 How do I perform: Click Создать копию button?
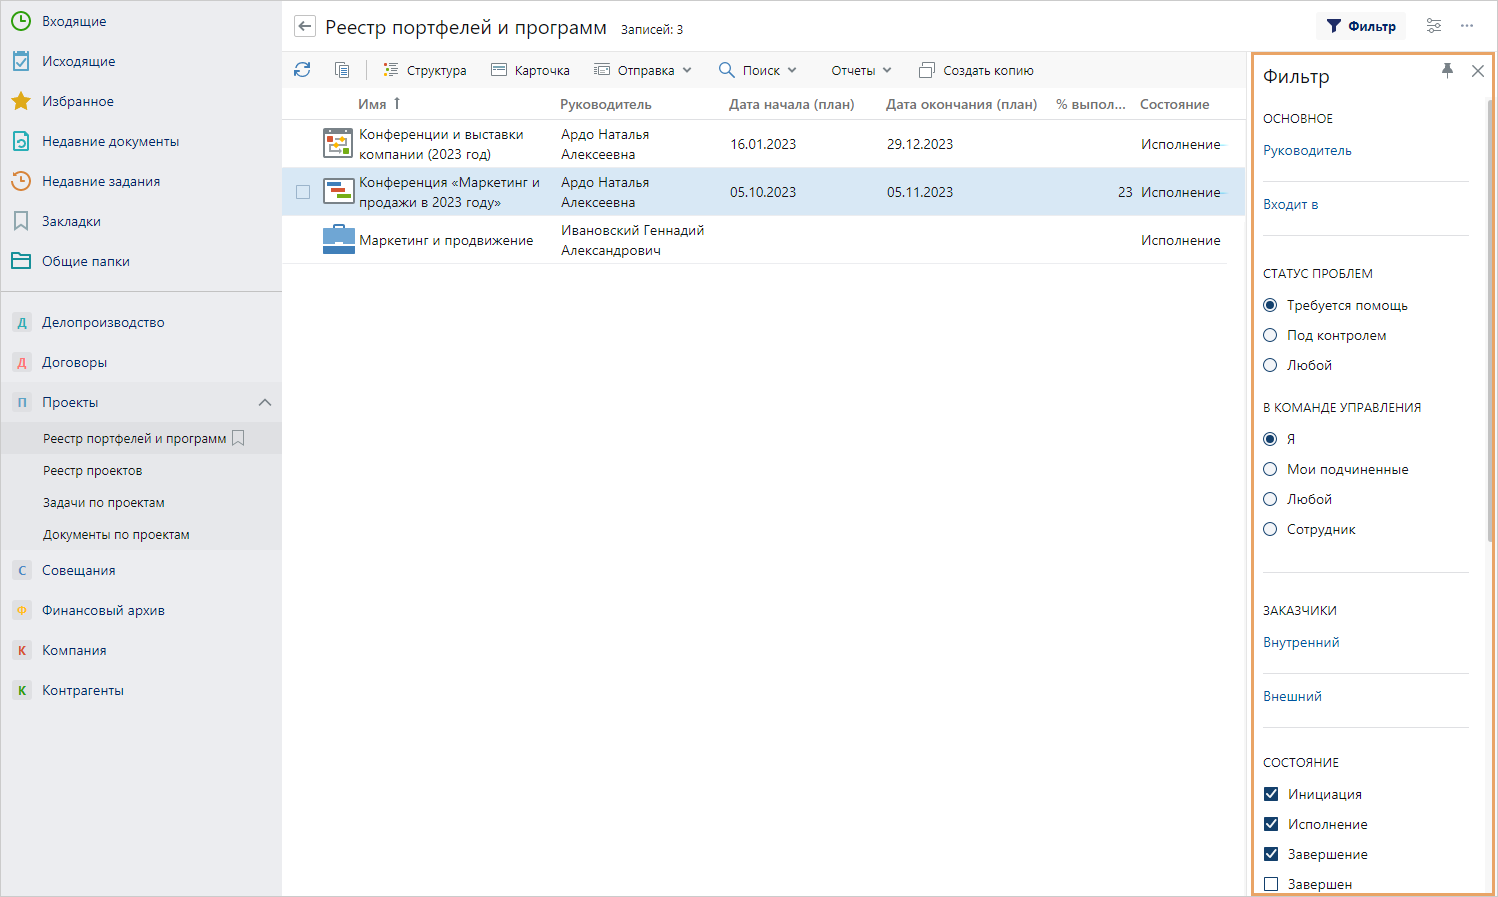pos(976,70)
